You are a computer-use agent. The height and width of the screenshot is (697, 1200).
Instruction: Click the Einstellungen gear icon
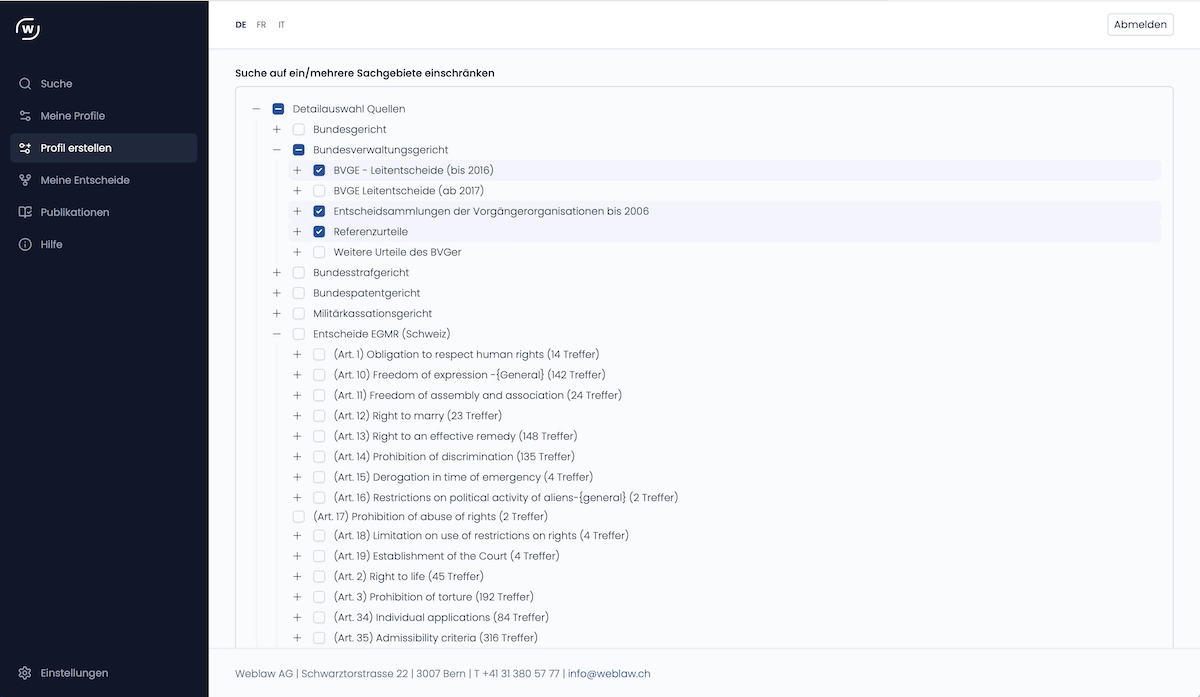pyautogui.click(x=25, y=673)
